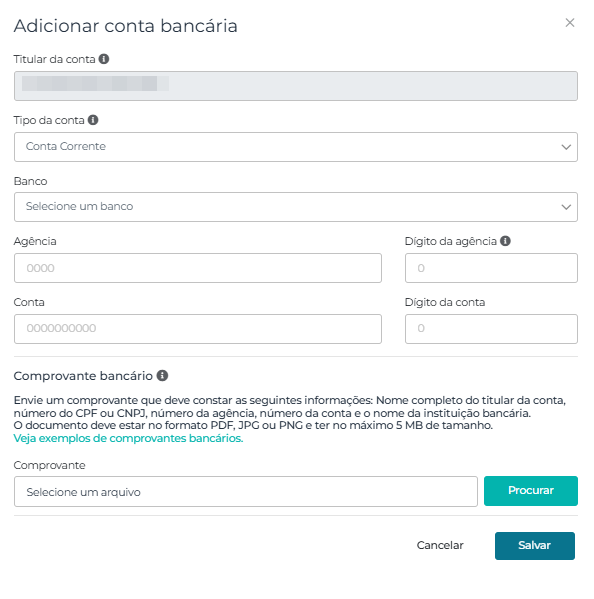This screenshot has height=599, width=594.
Task: Click the info icon beside Titular da conta
Action: 104,59
